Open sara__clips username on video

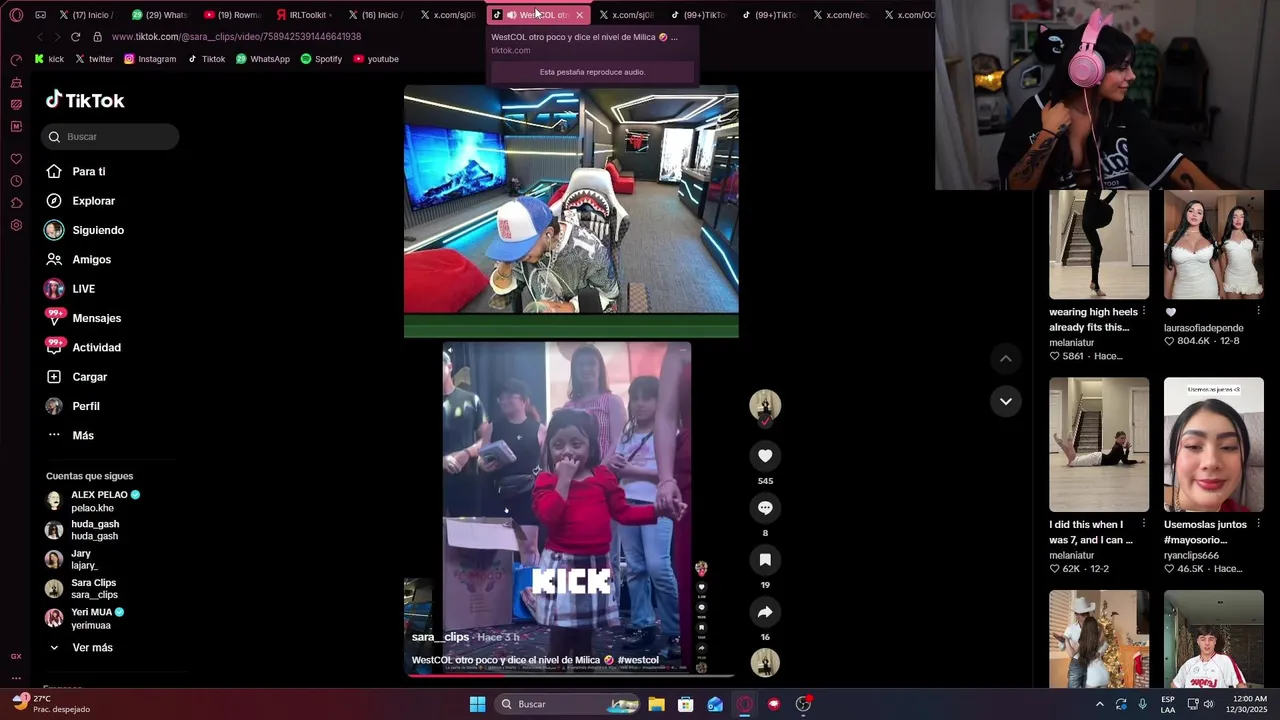pyautogui.click(x=440, y=637)
